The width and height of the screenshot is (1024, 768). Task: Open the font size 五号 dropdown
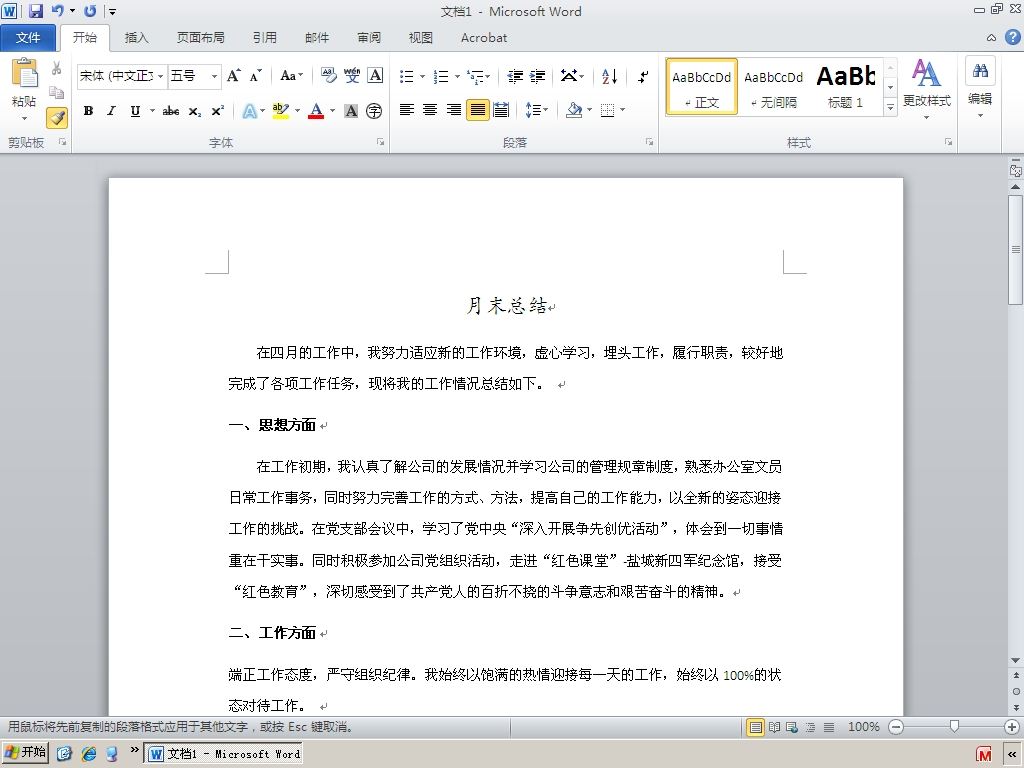214,76
